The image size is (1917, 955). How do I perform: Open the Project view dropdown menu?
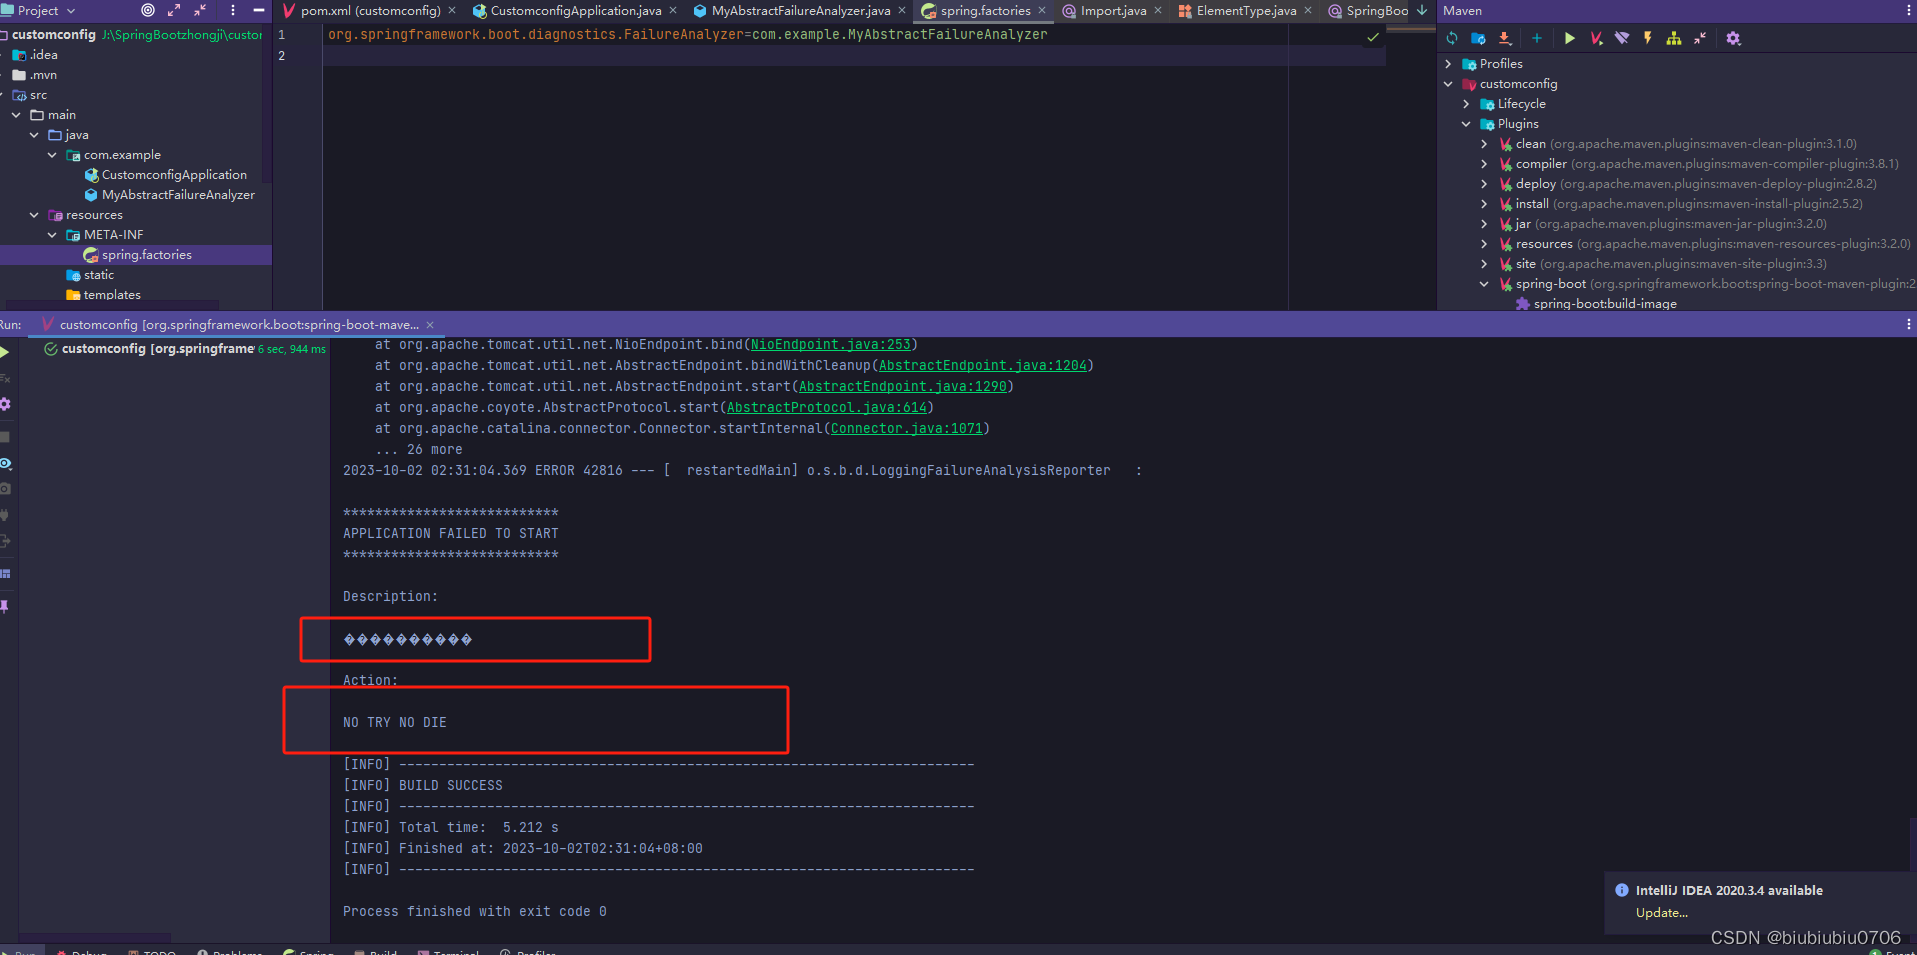point(68,10)
